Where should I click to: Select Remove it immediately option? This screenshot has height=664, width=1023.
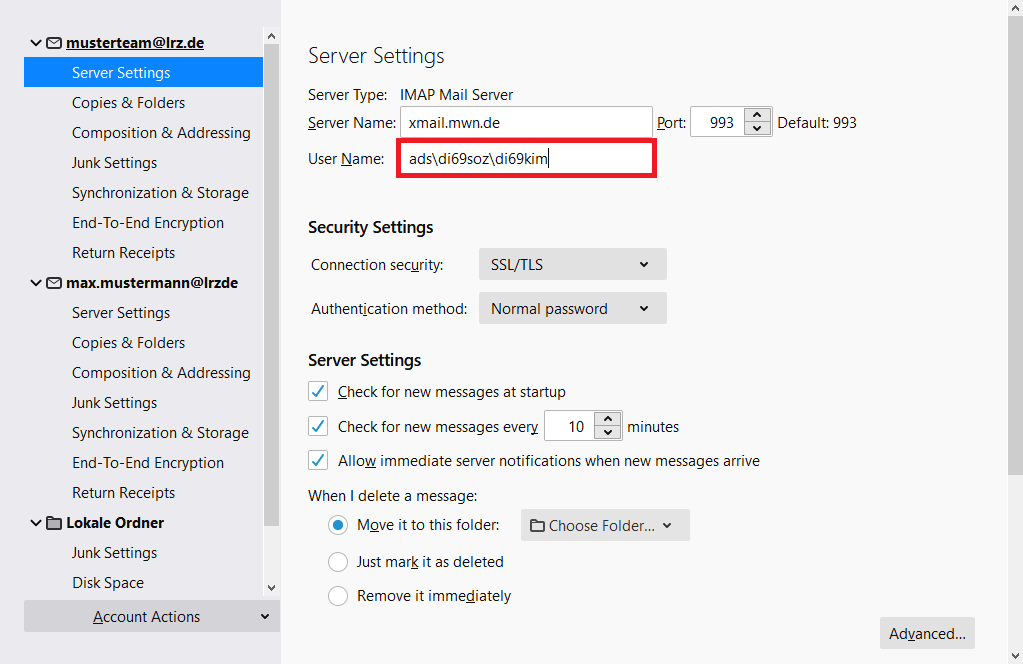[x=338, y=596]
